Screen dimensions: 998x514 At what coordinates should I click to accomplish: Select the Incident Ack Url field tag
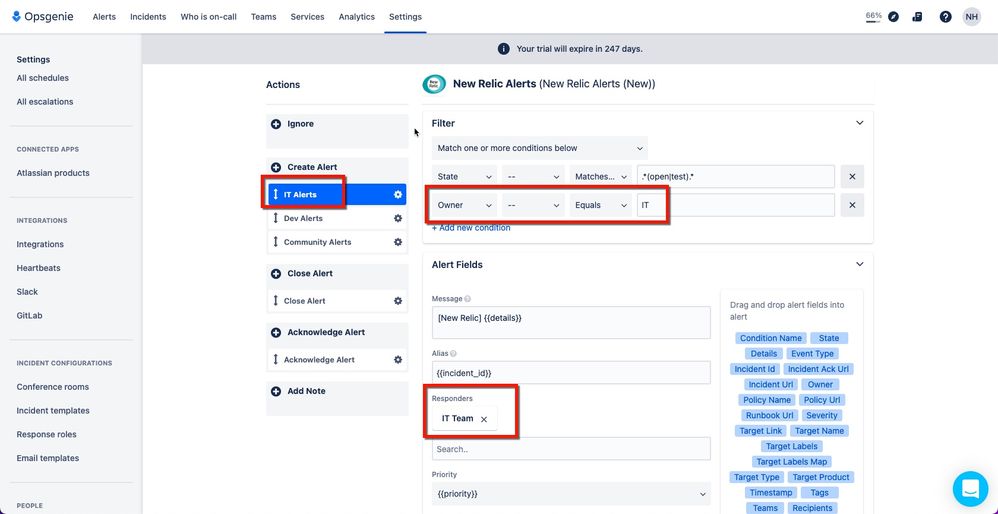pos(818,369)
